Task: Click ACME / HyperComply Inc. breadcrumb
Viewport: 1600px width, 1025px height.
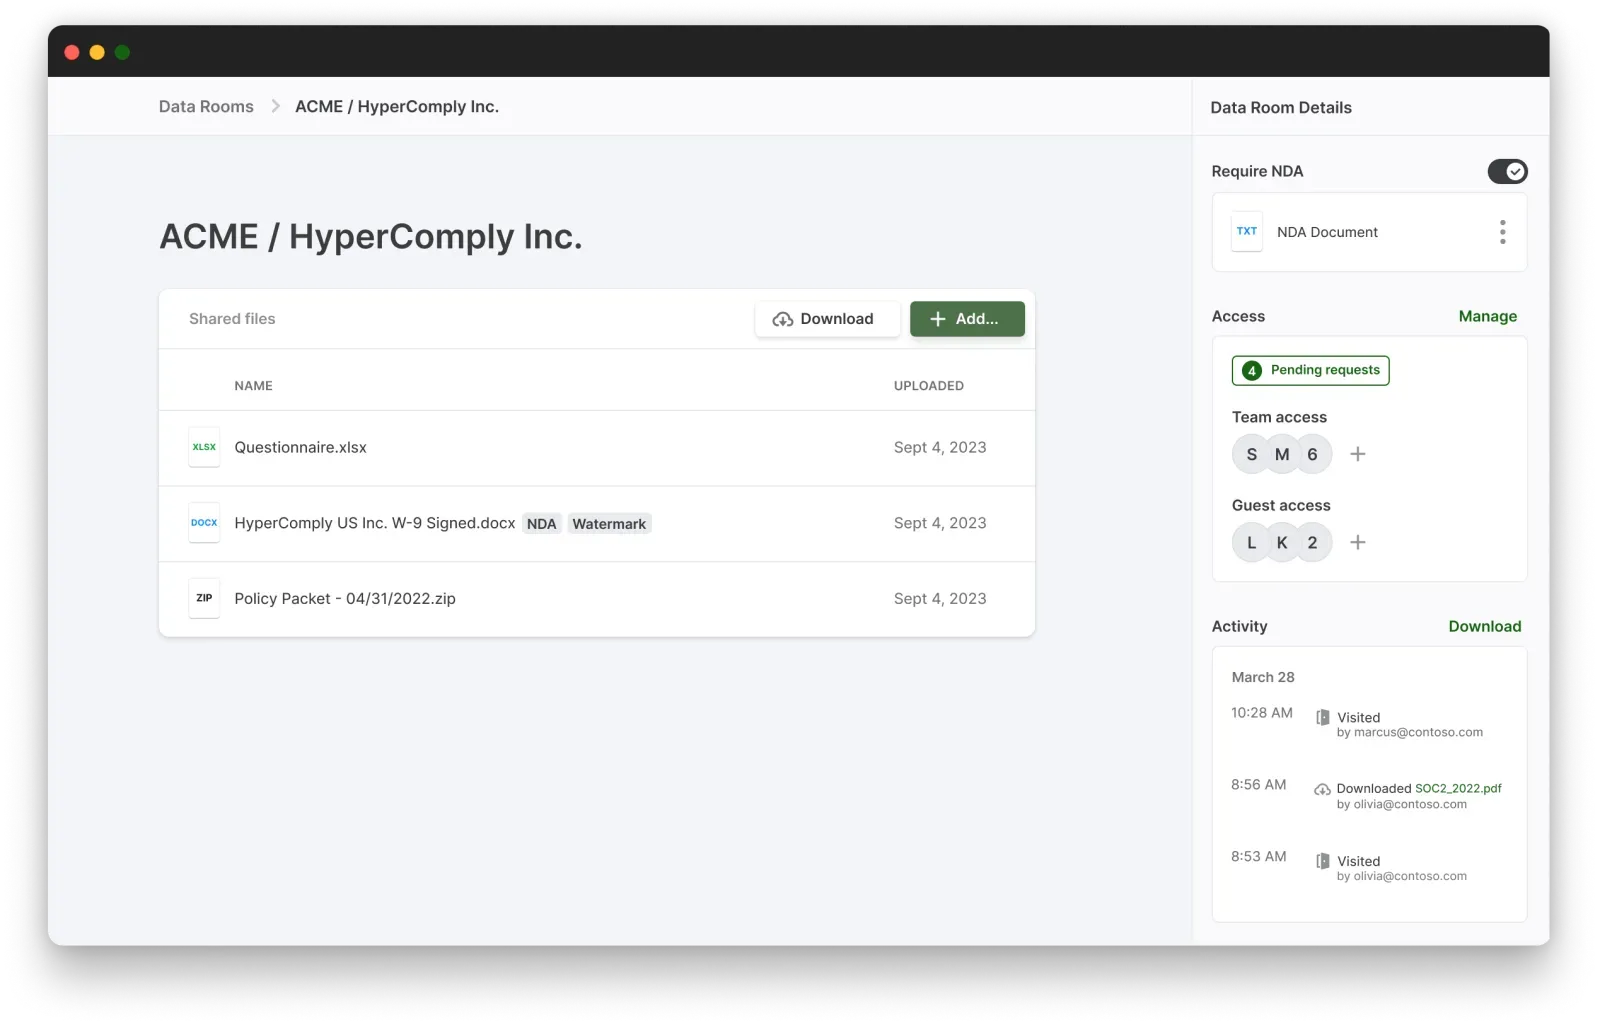Action: click(396, 107)
